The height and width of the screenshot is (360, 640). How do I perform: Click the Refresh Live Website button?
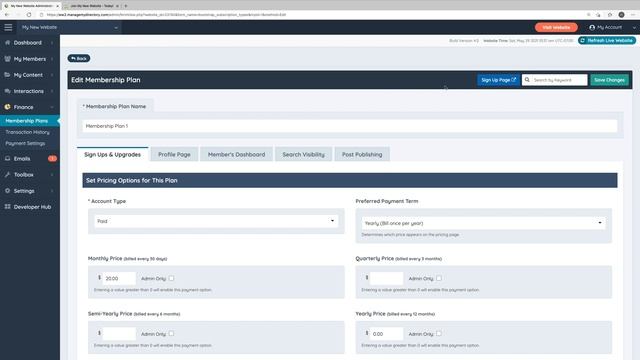tap(607, 40)
